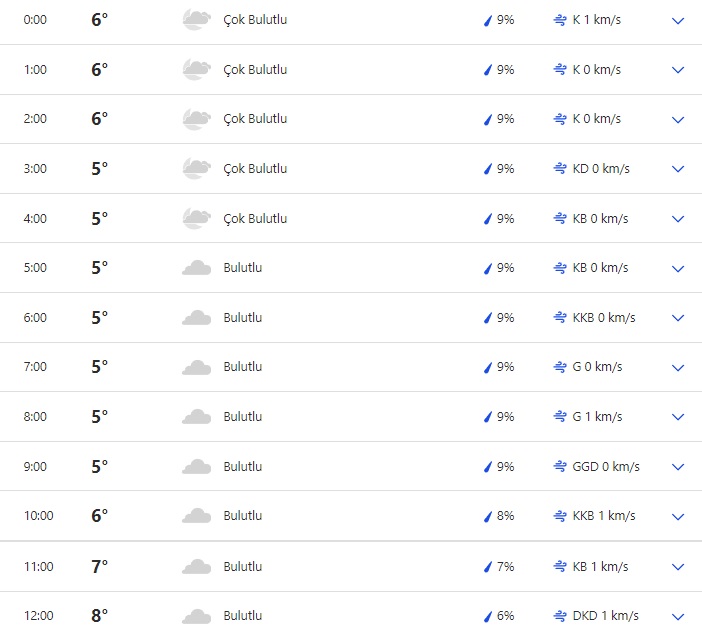This screenshot has height=637, width=702.
Task: Expand the 9:00 row chevron
Action: (x=678, y=467)
